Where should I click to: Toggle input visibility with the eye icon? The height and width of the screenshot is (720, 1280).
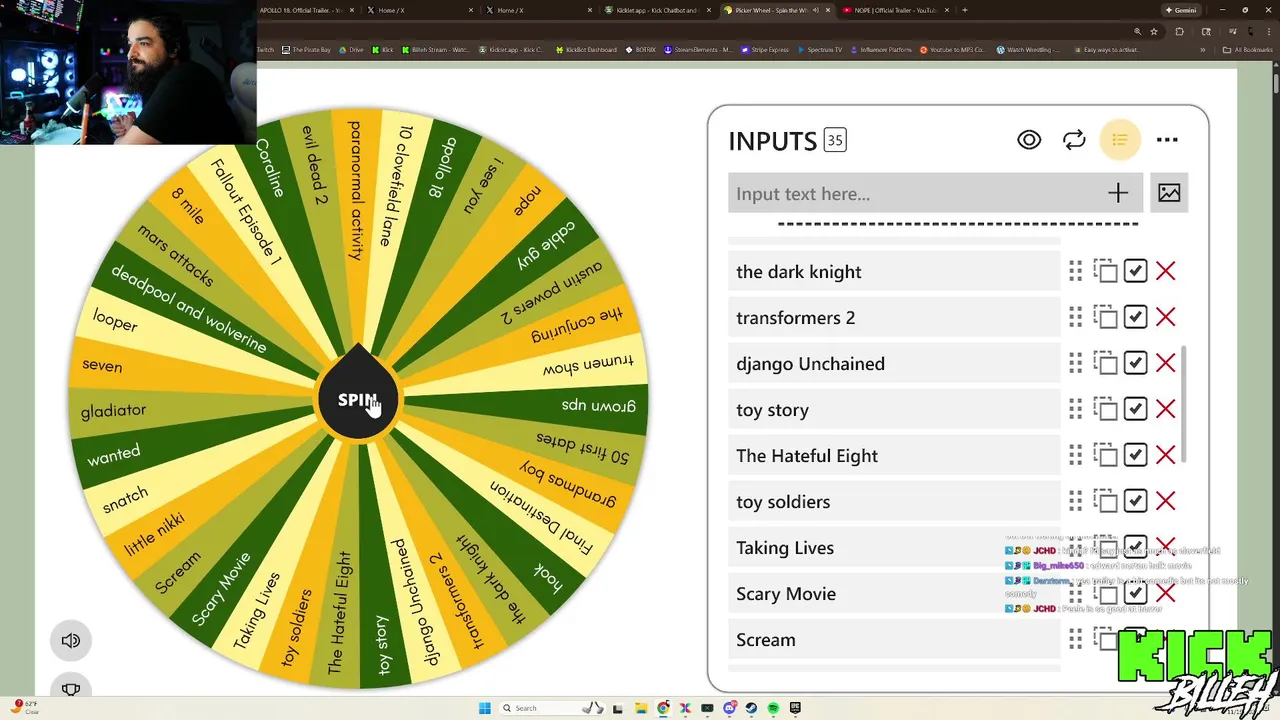pyautogui.click(x=1029, y=140)
